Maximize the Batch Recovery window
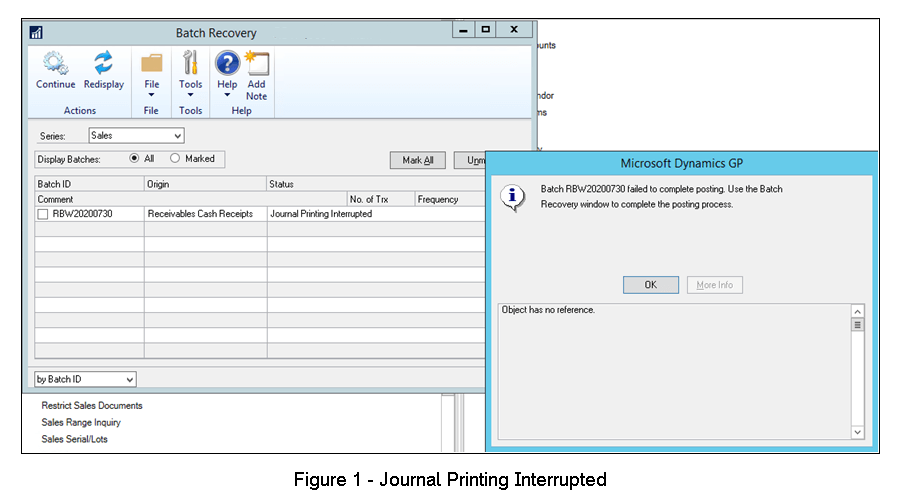Viewport: 899px width, 502px height. [486, 29]
